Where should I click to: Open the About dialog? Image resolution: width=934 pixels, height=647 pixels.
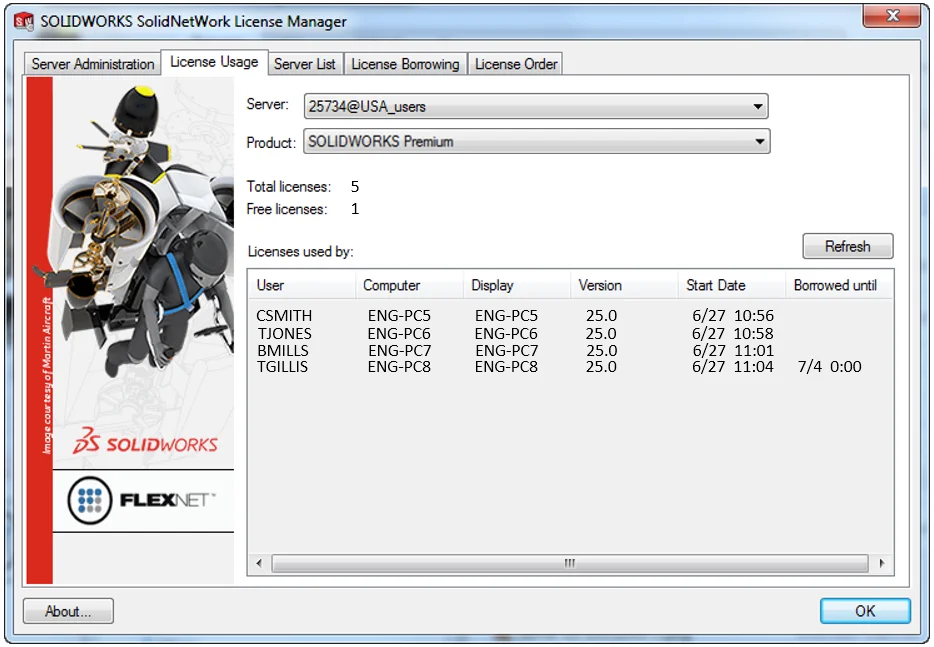(68, 611)
